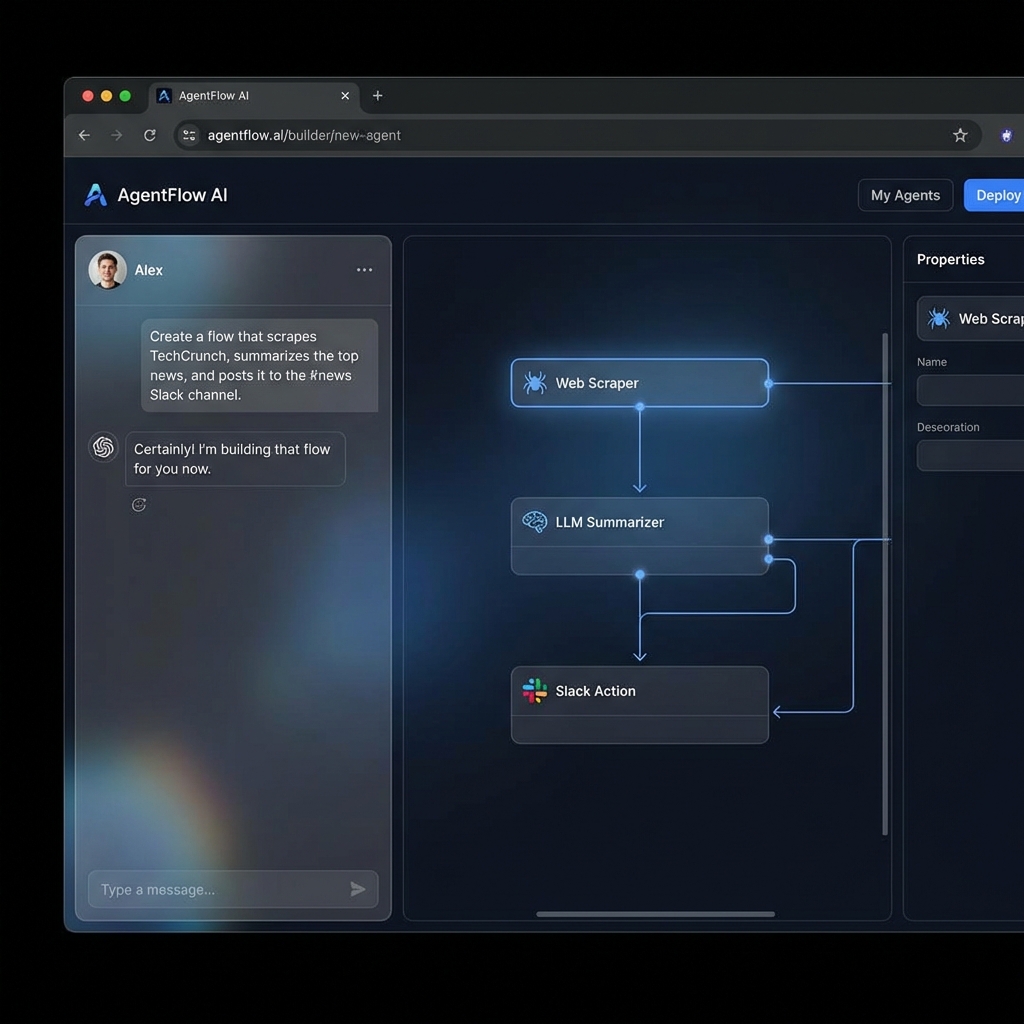Select the spider icon on the Web Scraper node
Image resolution: width=1024 pixels, height=1024 pixels.
534,382
